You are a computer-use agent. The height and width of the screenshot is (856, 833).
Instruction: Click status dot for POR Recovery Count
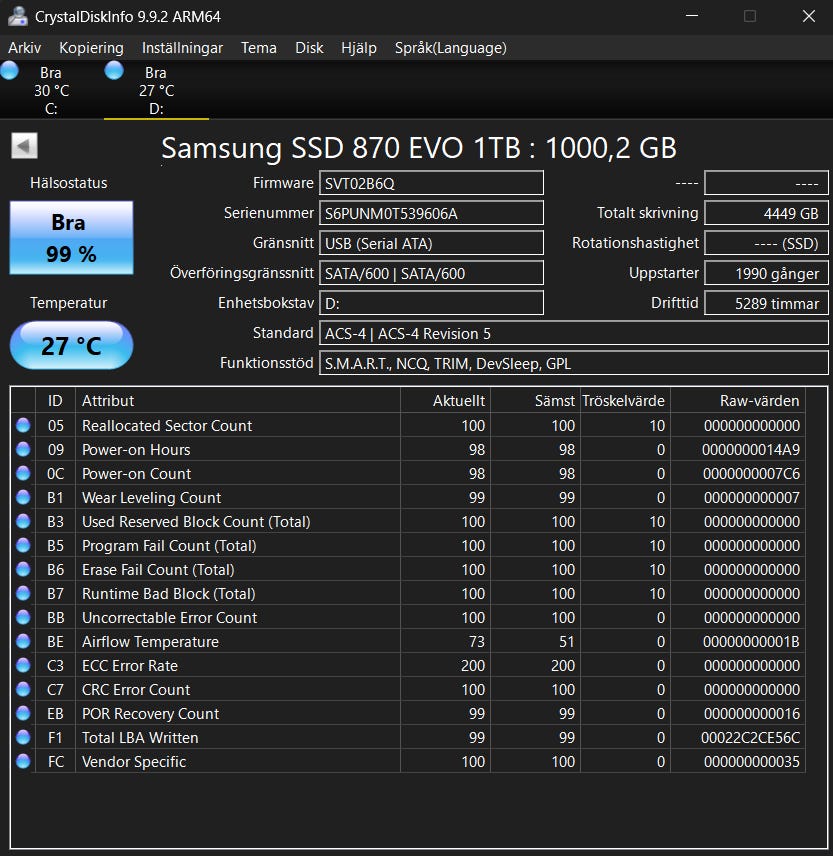coord(23,713)
